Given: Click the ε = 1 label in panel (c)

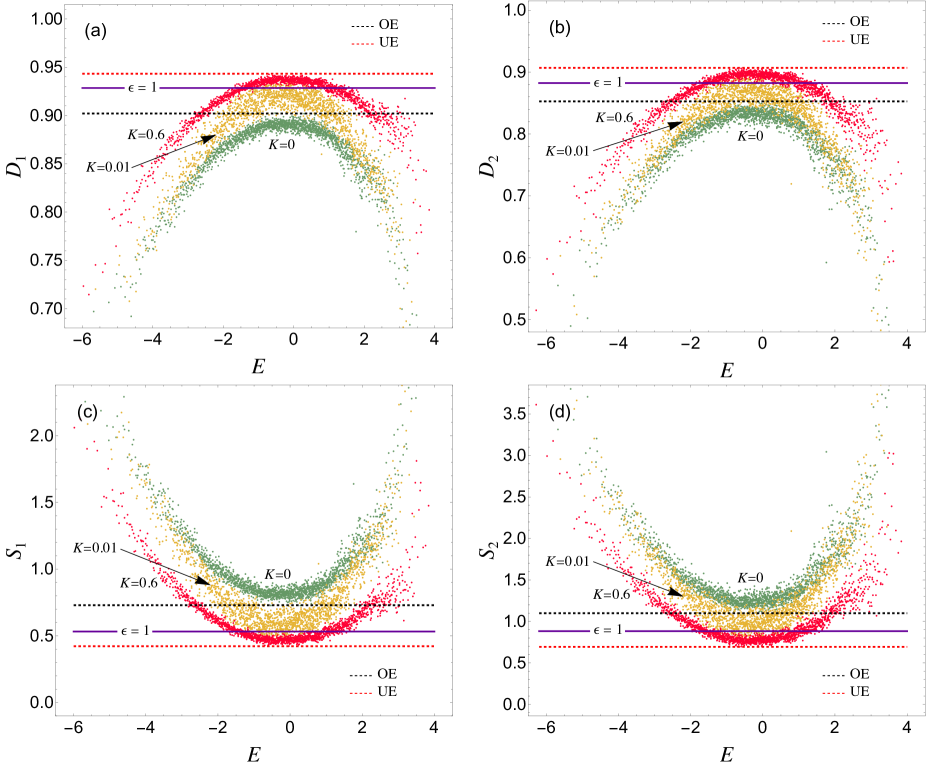Looking at the screenshot, I should [135, 631].
